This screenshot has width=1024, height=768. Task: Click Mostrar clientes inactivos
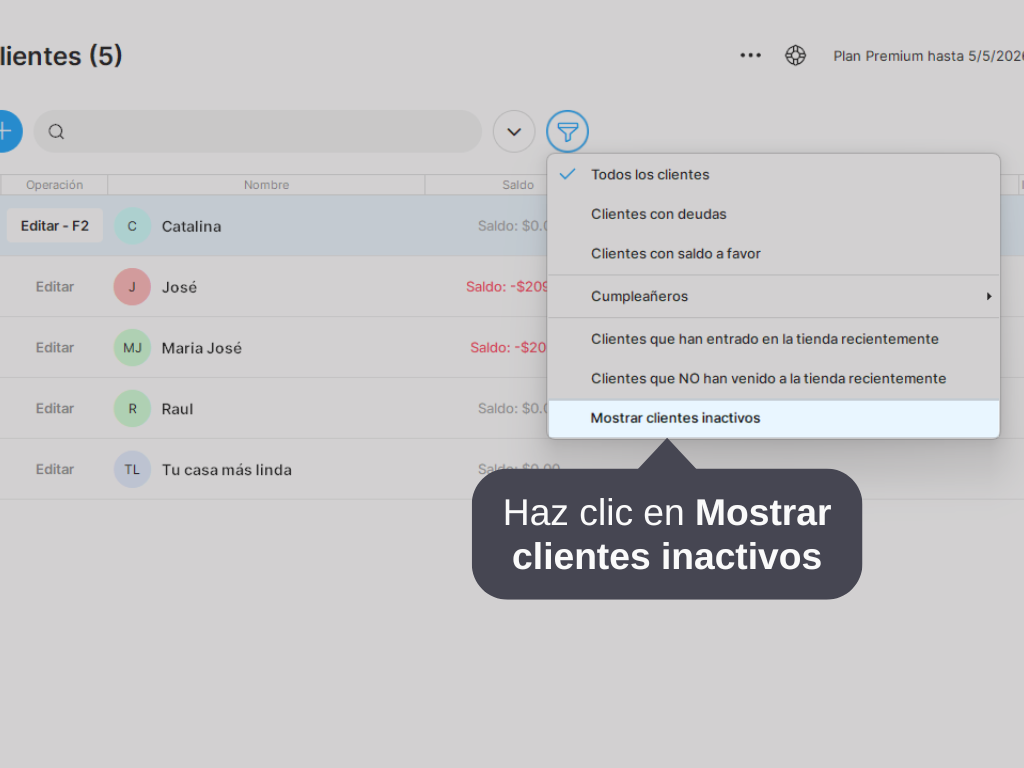[x=773, y=418]
